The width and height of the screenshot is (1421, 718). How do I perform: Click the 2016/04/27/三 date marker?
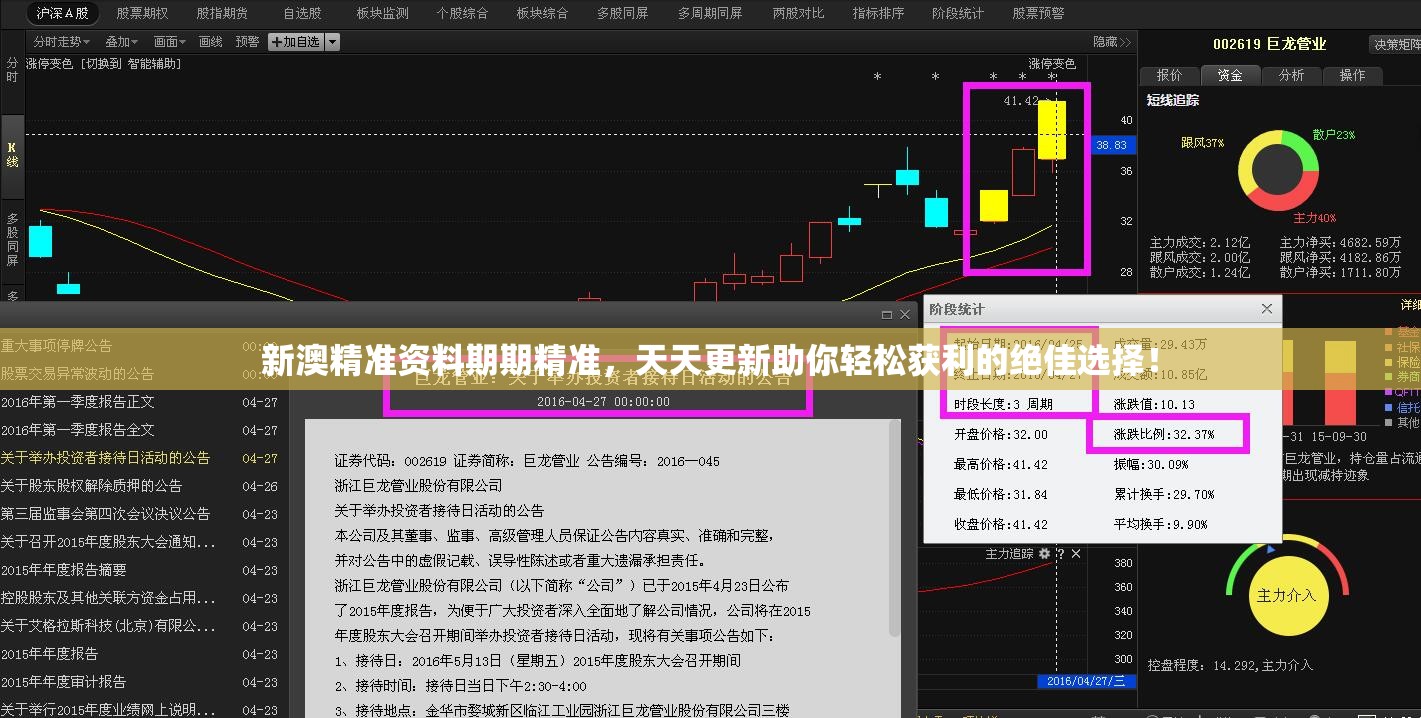[x=1086, y=681]
